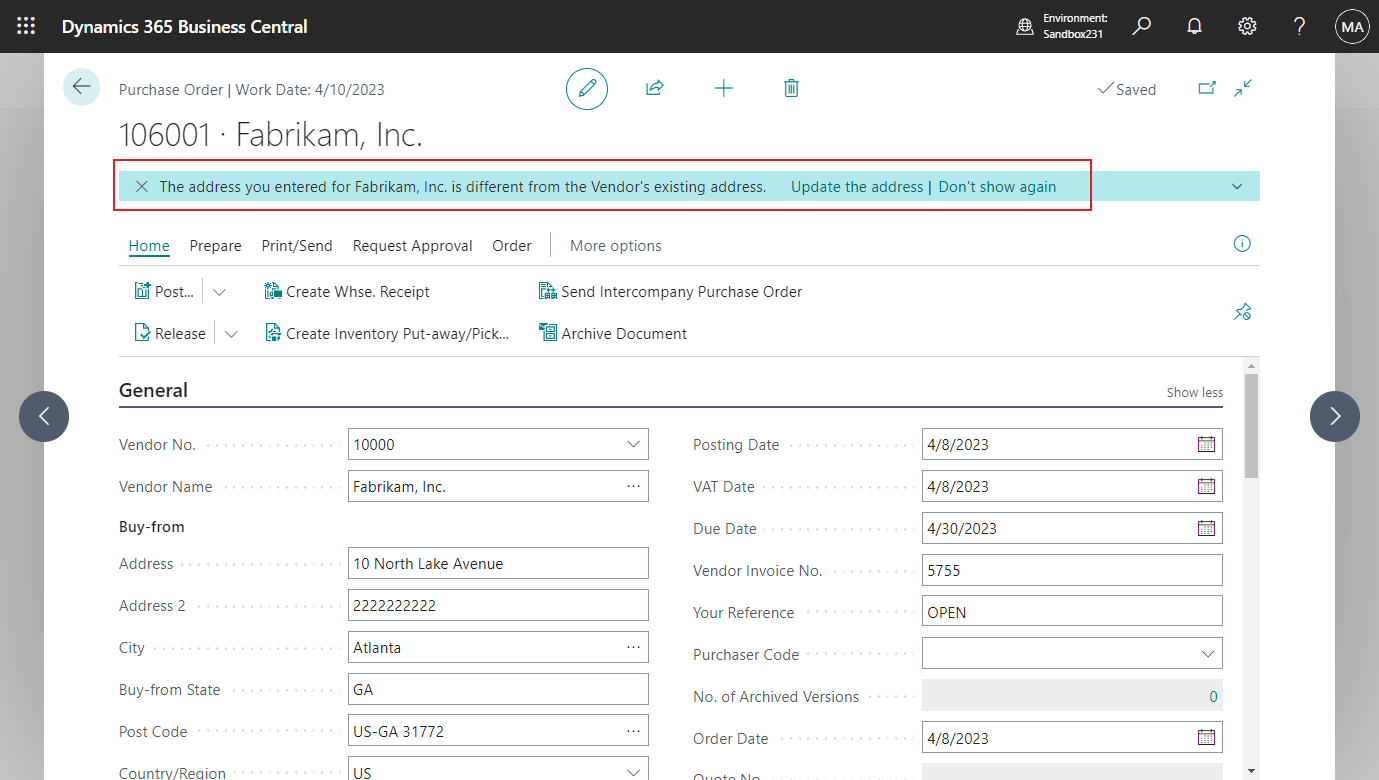Edit the page using the pencil icon
The width and height of the screenshot is (1379, 780).
click(x=587, y=88)
